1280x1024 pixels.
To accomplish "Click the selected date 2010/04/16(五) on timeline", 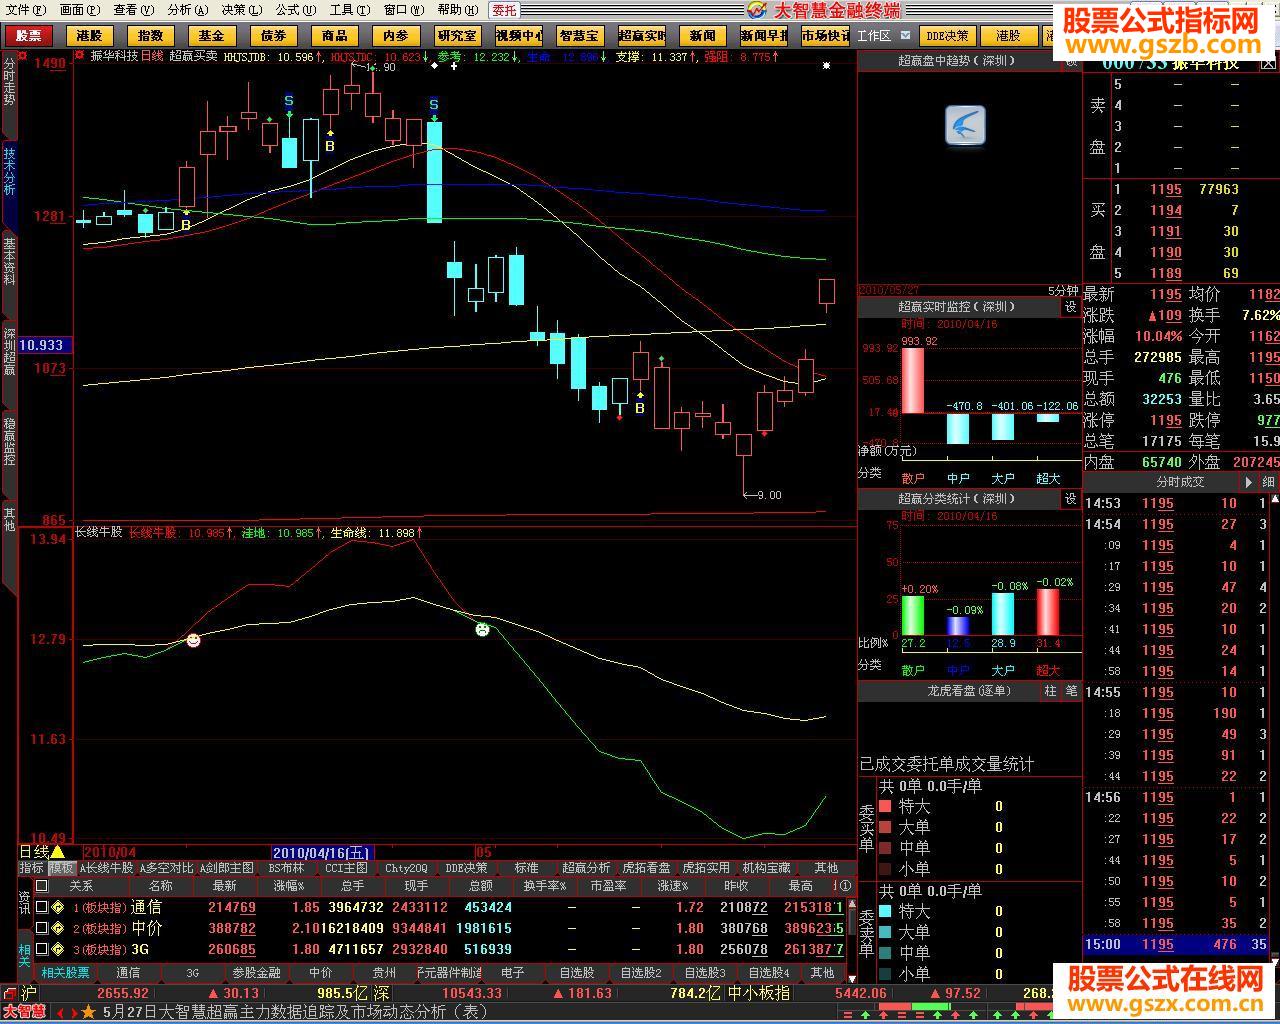I will [322, 852].
